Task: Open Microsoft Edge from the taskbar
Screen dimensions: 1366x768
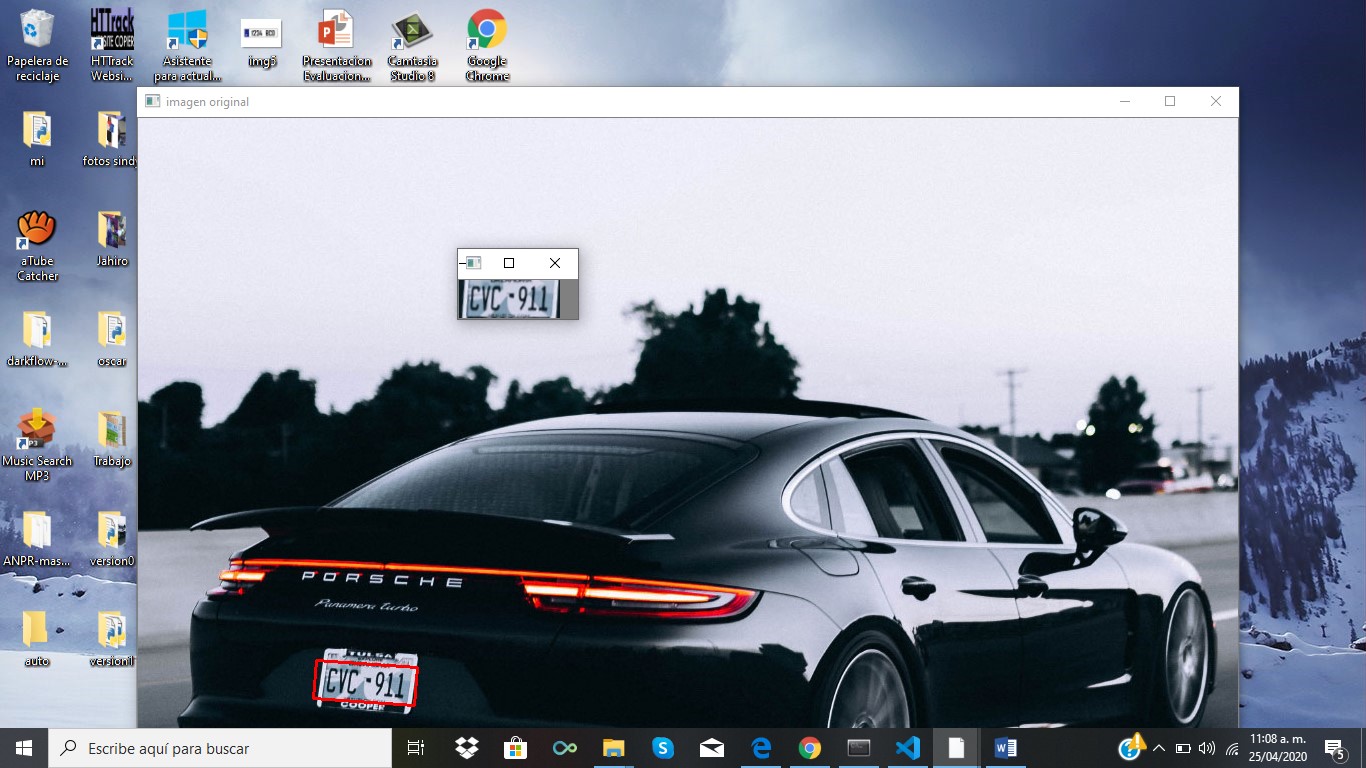Action: (760, 748)
